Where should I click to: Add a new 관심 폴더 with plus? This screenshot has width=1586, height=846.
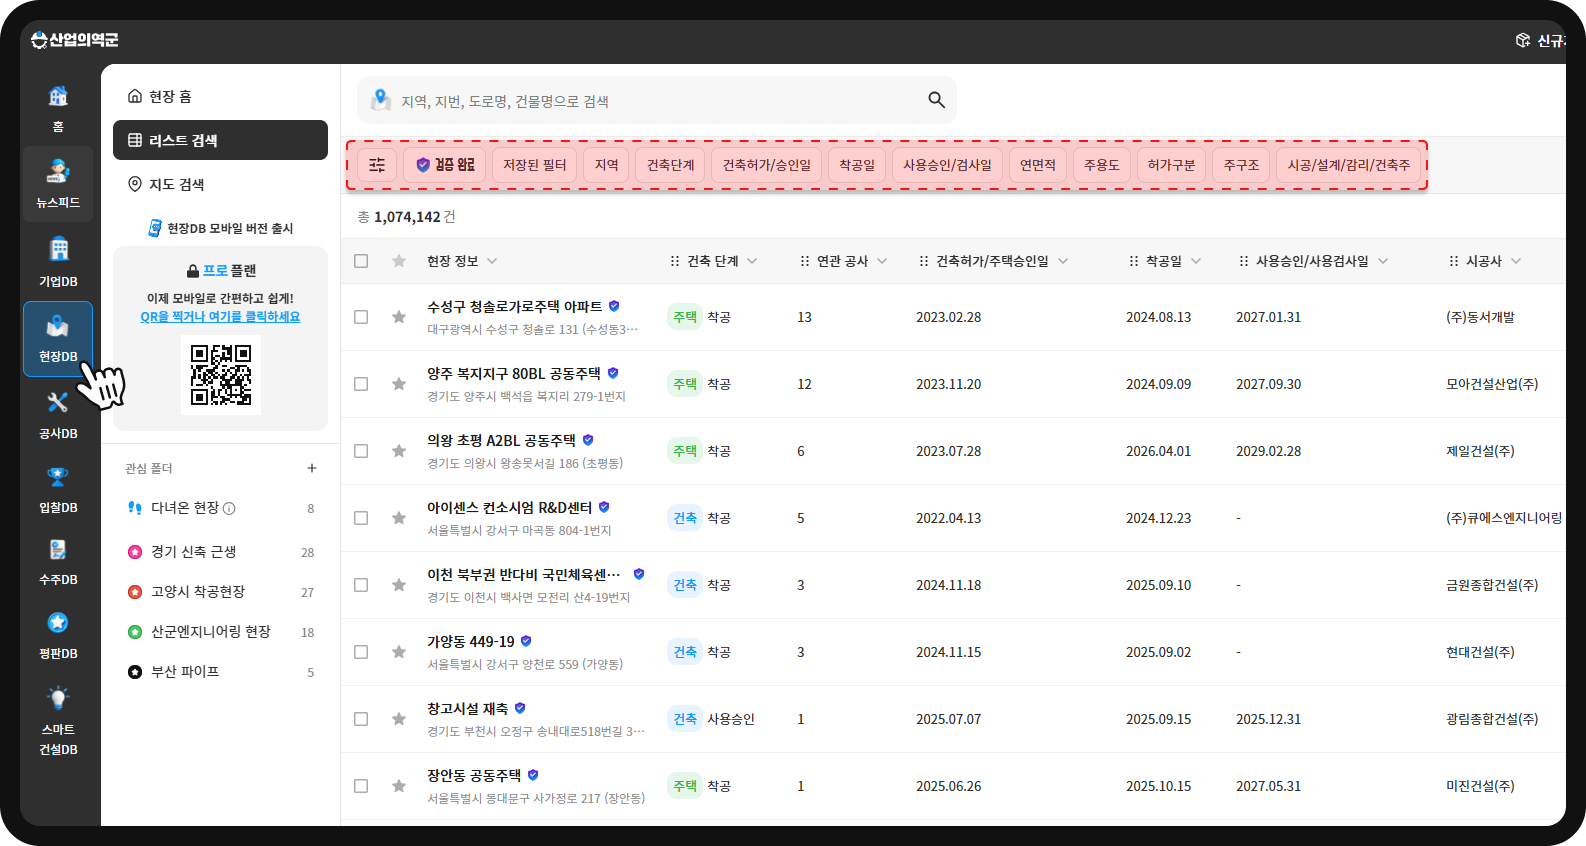click(312, 468)
